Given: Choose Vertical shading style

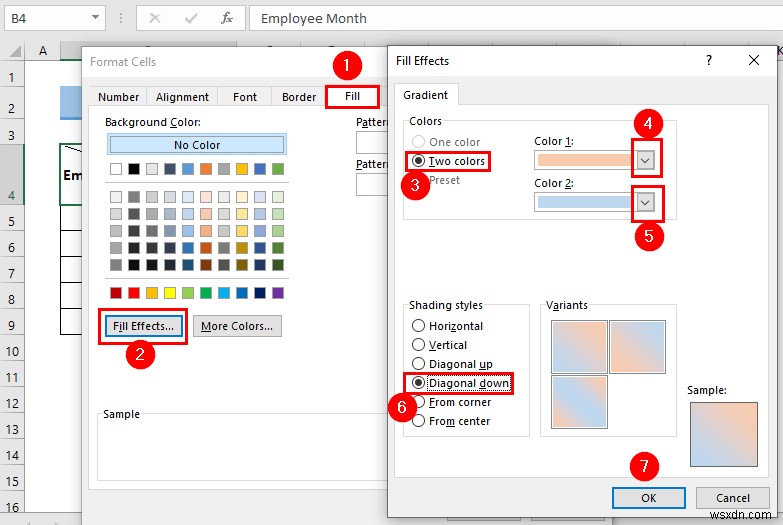Looking at the screenshot, I should point(418,345).
